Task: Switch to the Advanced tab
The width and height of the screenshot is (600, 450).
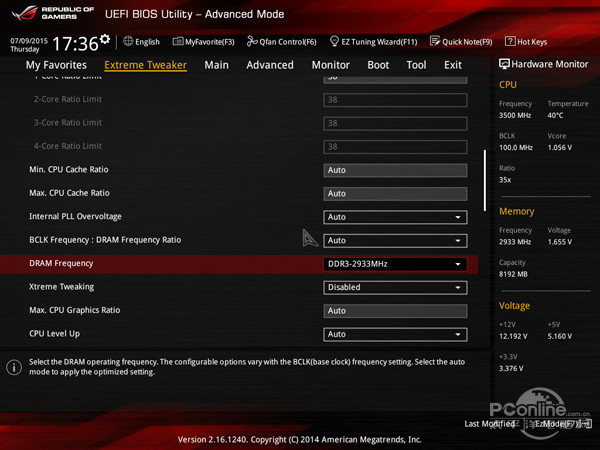Action: click(x=270, y=65)
